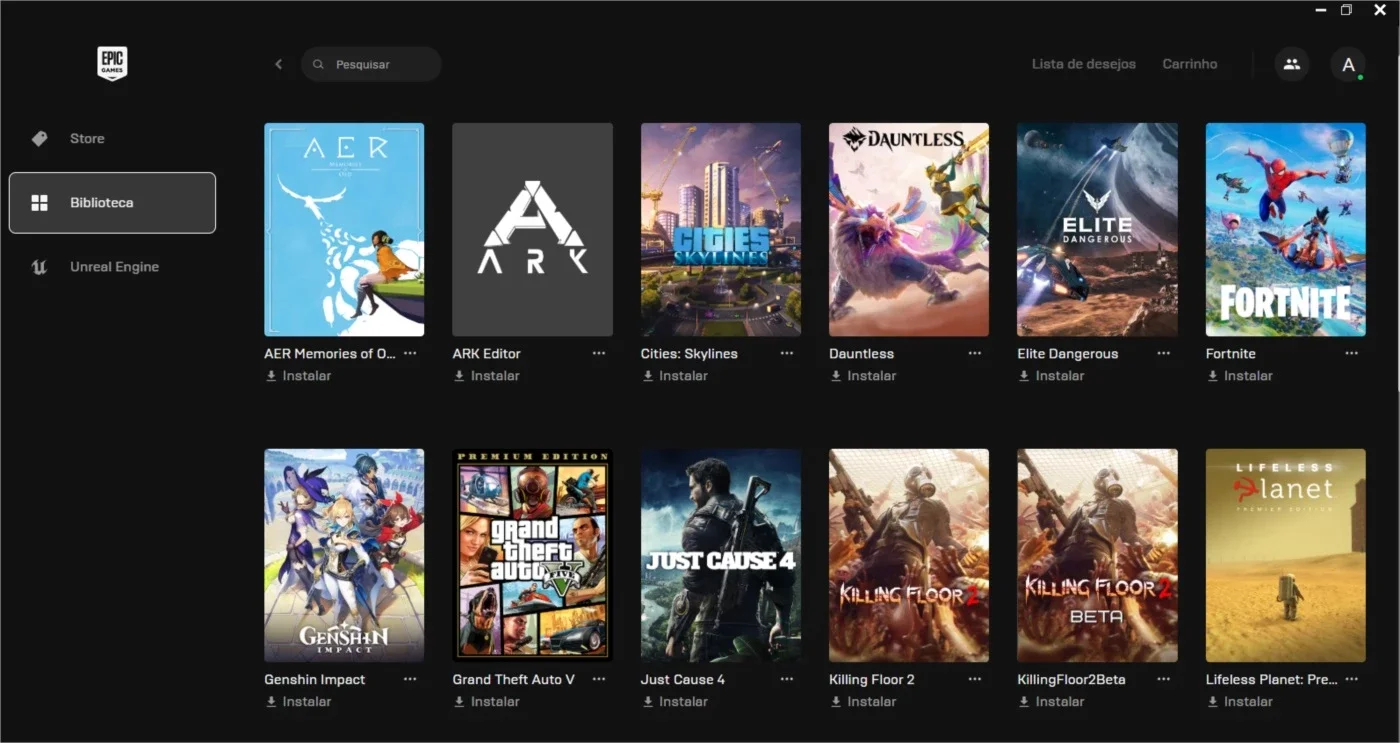Click the Just Cause 4 title text
This screenshot has width=1400, height=743.
(x=683, y=679)
